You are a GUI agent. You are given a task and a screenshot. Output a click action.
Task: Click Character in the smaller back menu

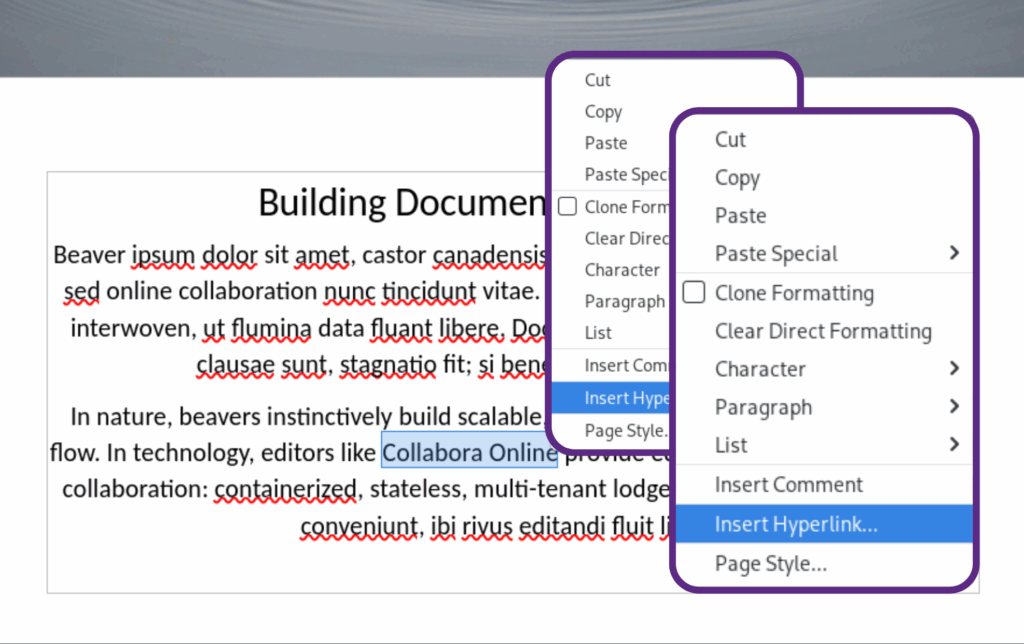[x=621, y=270]
